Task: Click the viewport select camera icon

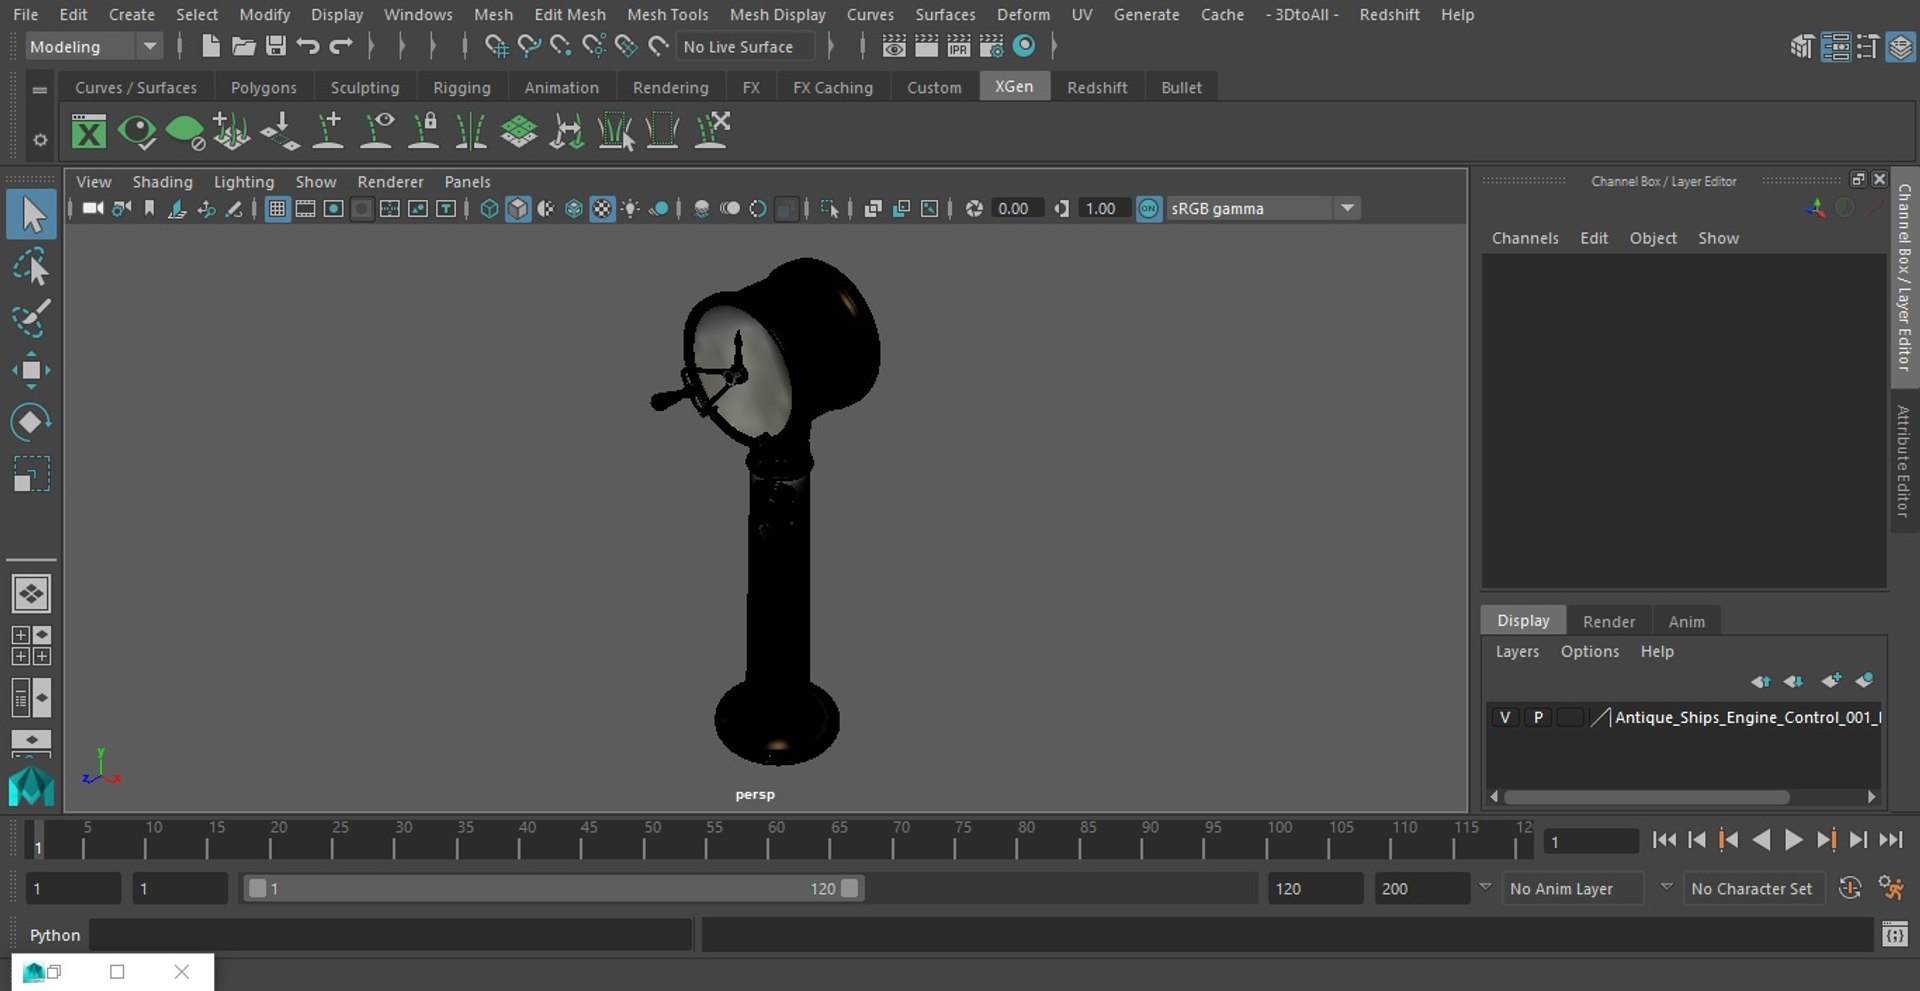Action: [x=93, y=208]
